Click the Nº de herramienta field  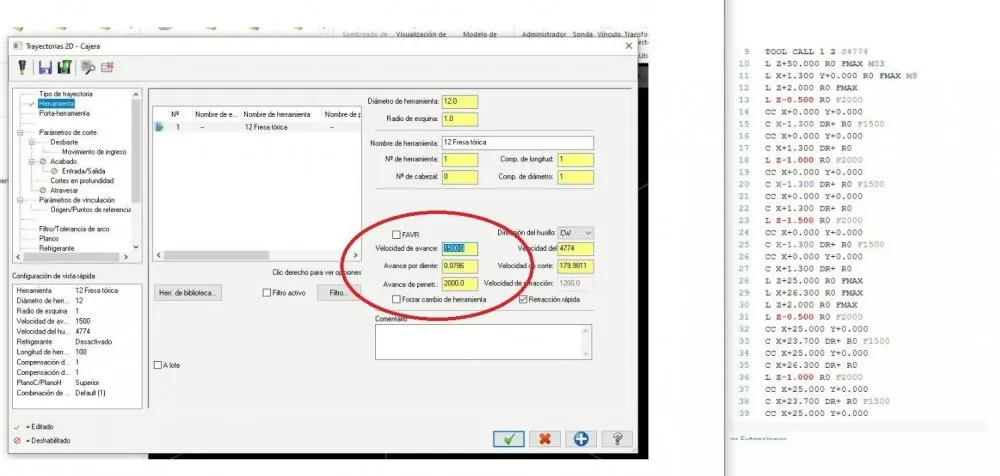(459, 160)
